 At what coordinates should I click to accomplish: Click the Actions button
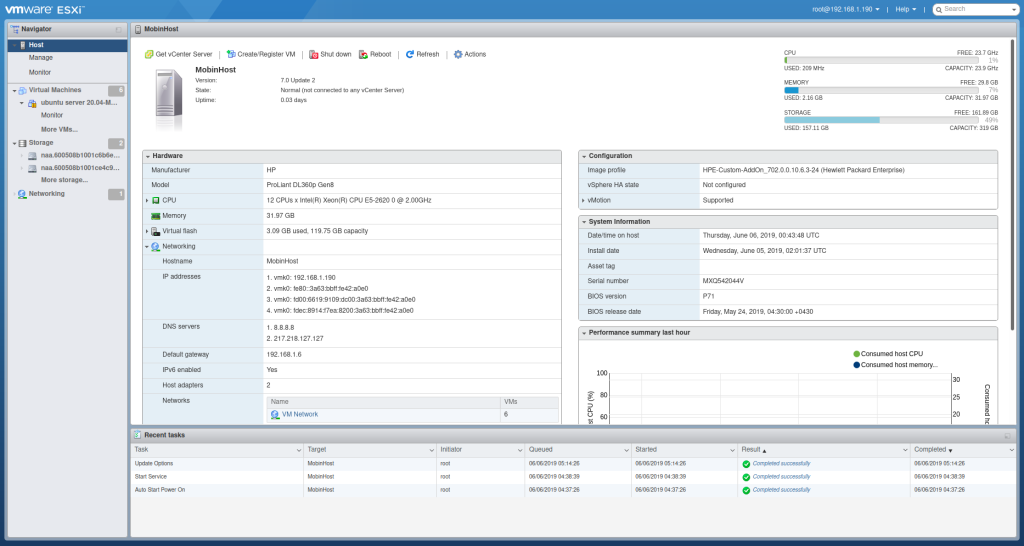pyautogui.click(x=470, y=54)
